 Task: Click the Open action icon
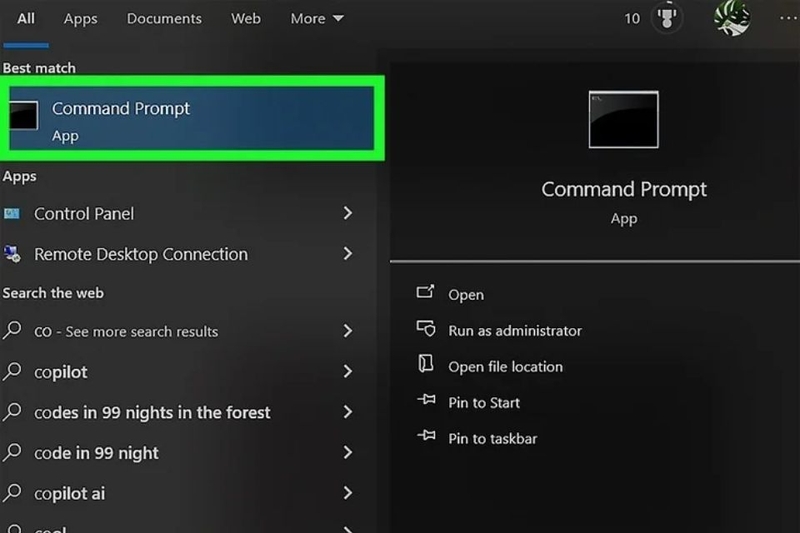point(425,292)
